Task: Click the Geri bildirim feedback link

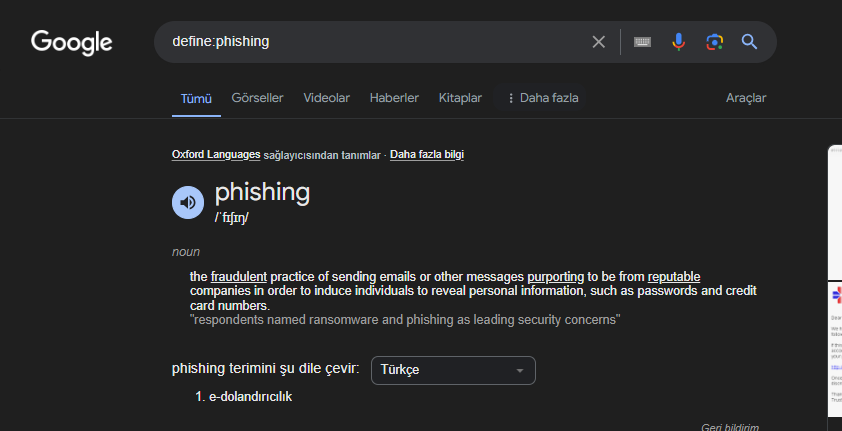Action: click(730, 427)
